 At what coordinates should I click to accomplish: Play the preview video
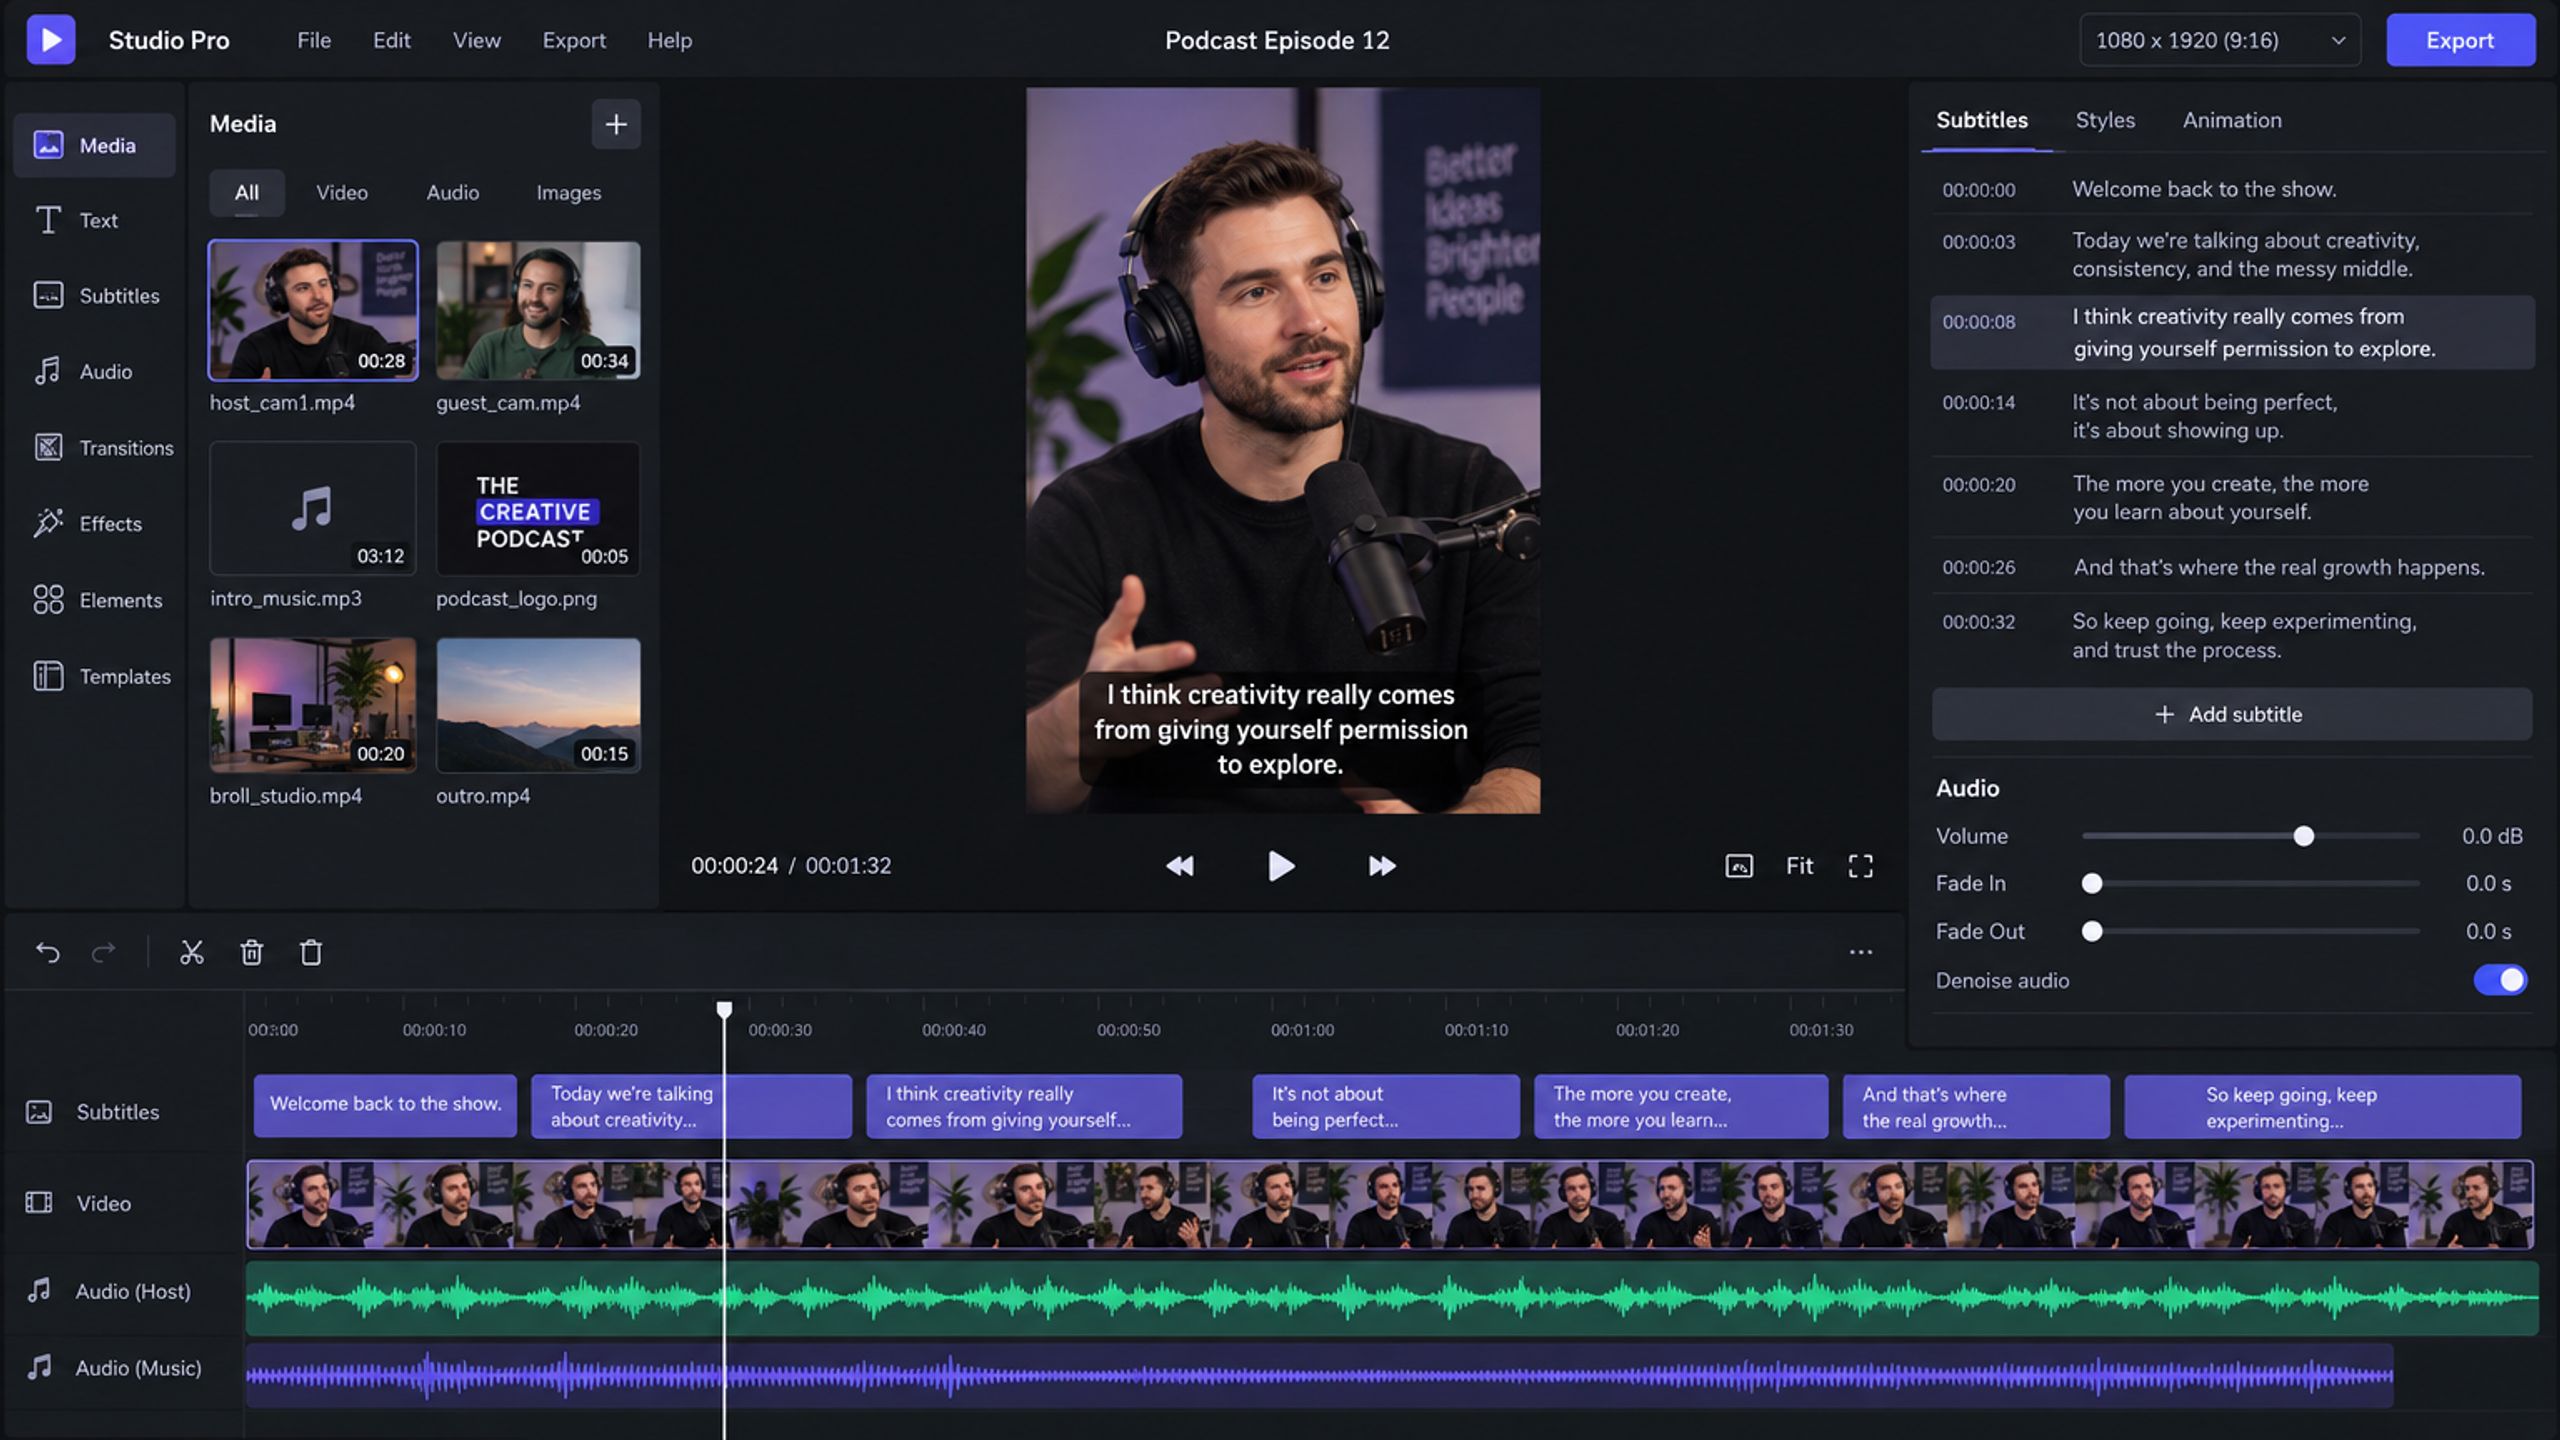pyautogui.click(x=1281, y=866)
